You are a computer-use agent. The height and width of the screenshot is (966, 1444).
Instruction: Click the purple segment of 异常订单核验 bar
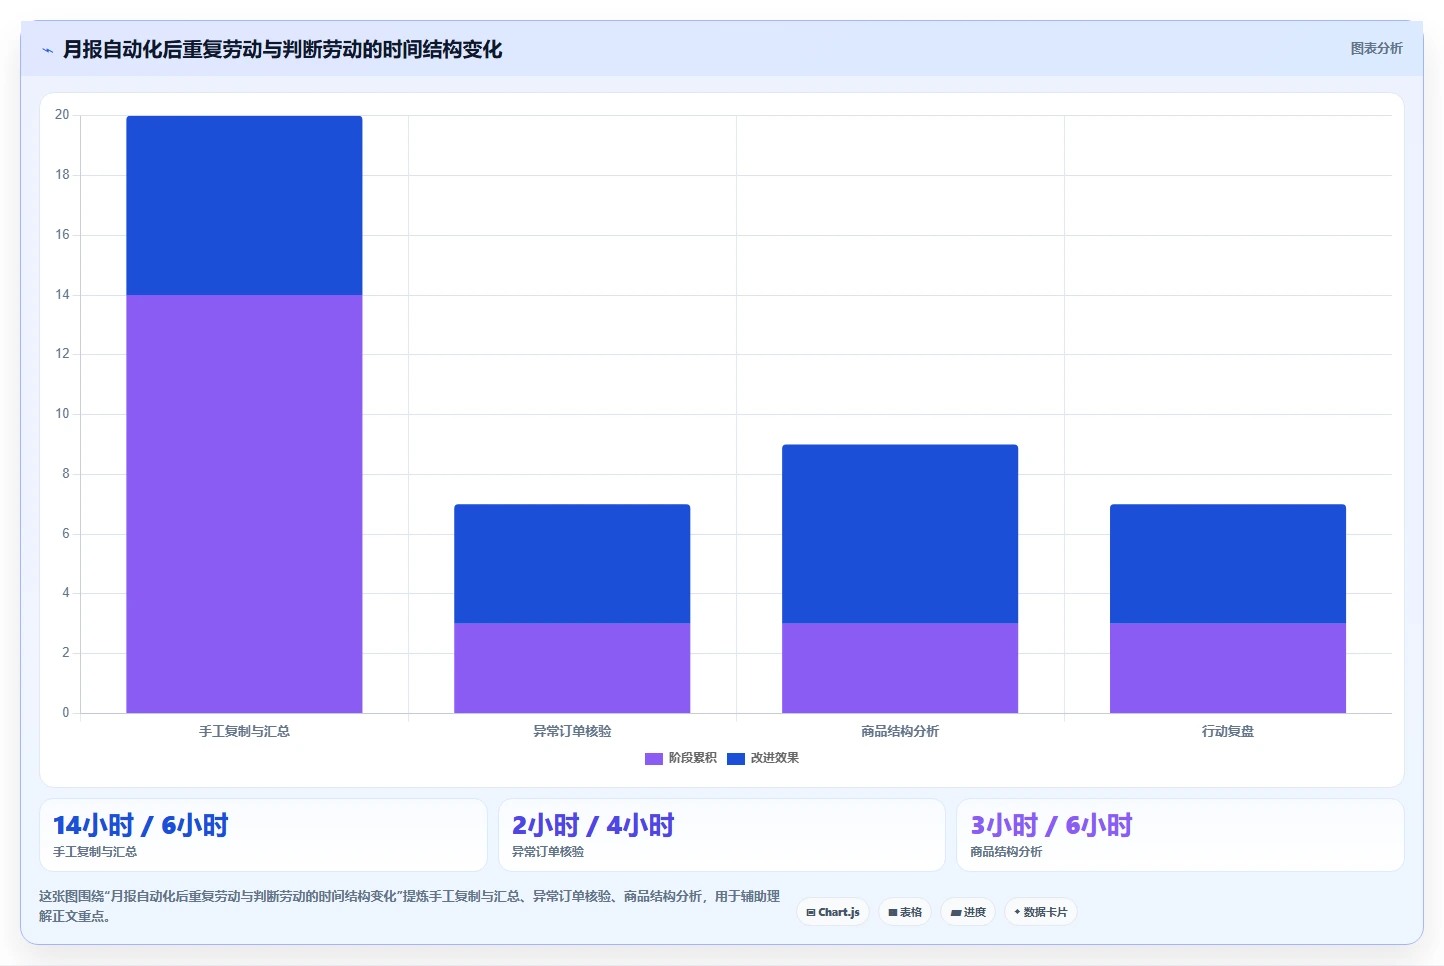[x=572, y=668]
